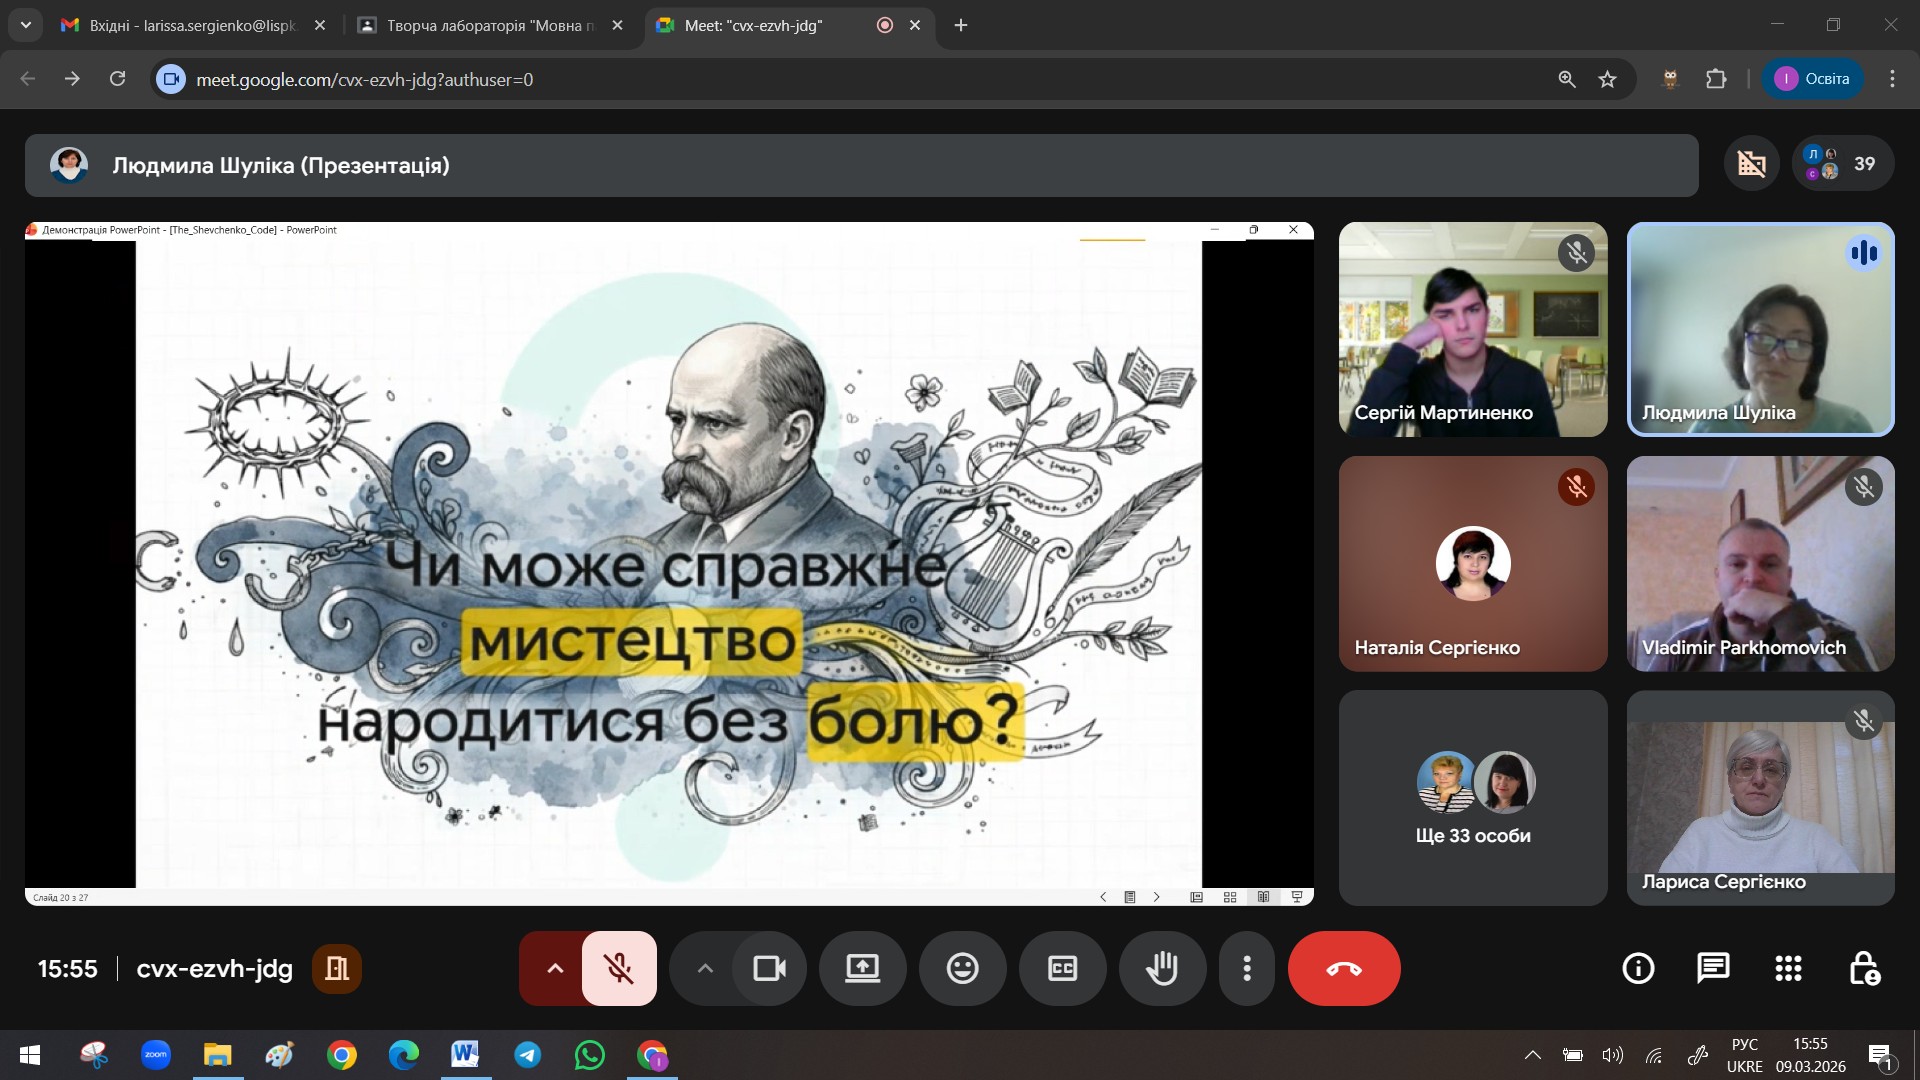
Task: Click Сергій Мартиненко video tile
Action: (x=1472, y=329)
